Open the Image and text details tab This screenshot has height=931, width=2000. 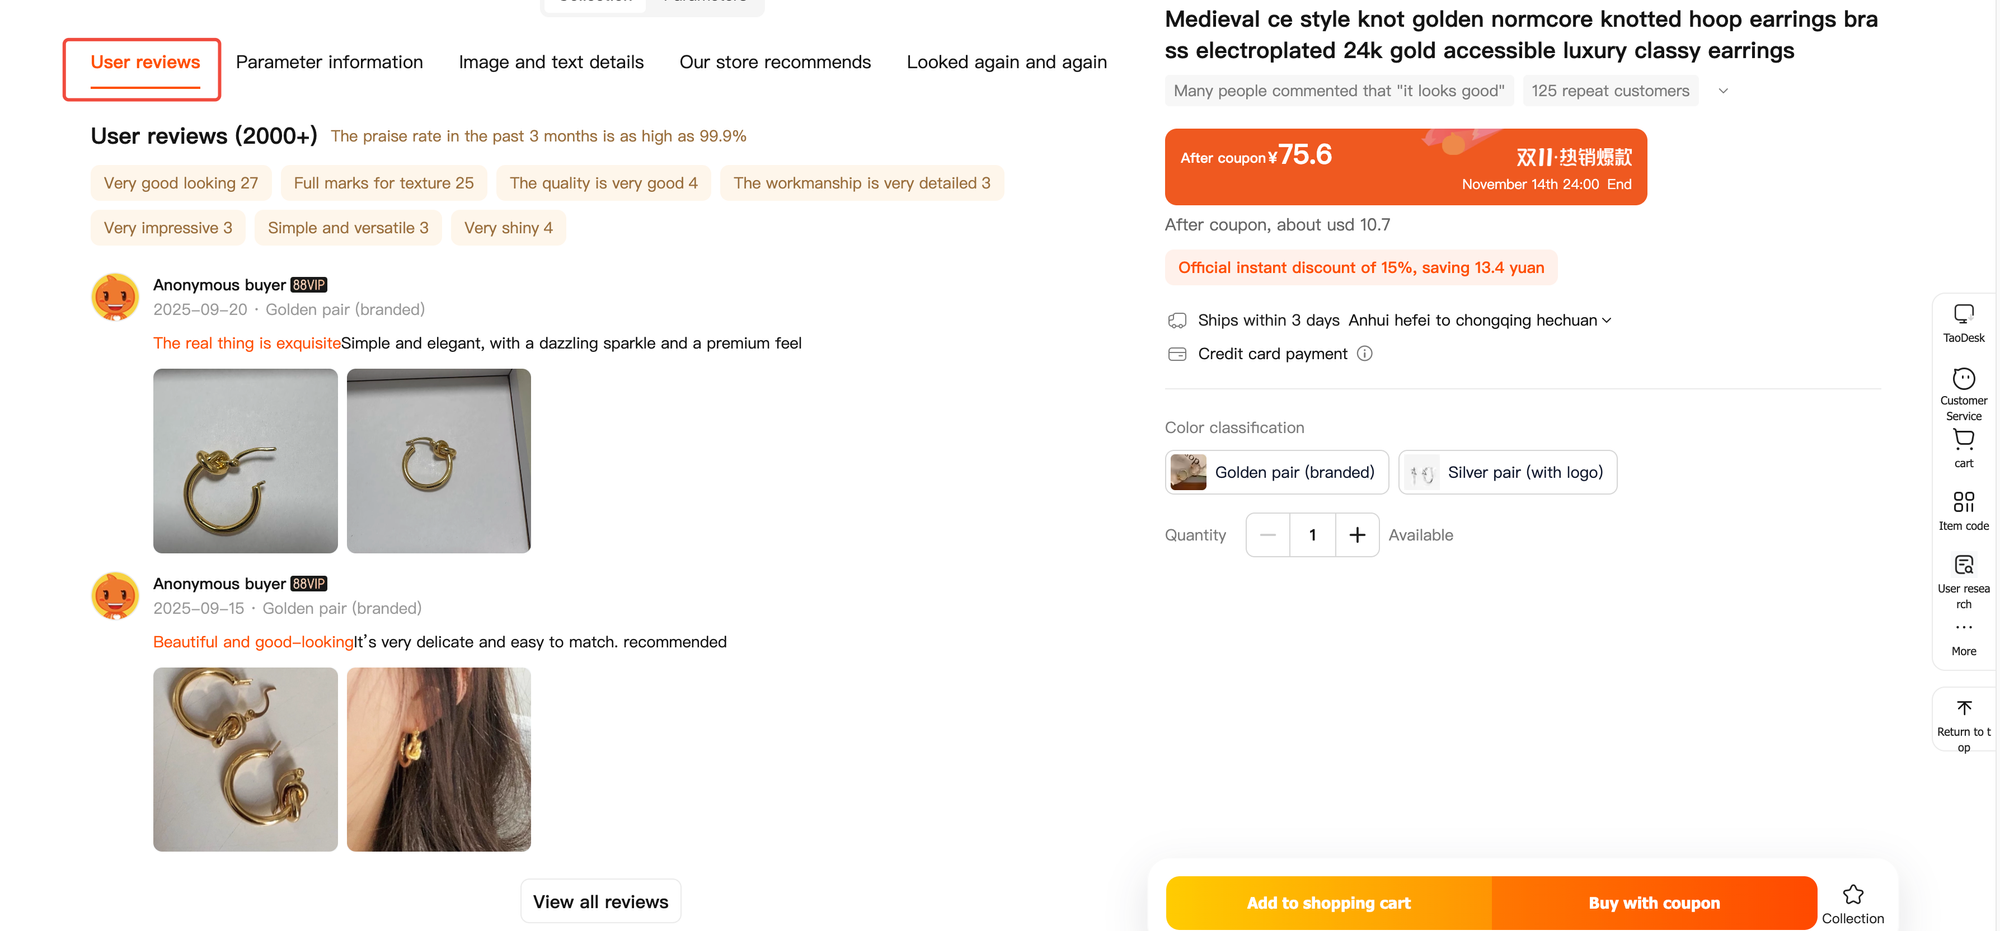(551, 62)
